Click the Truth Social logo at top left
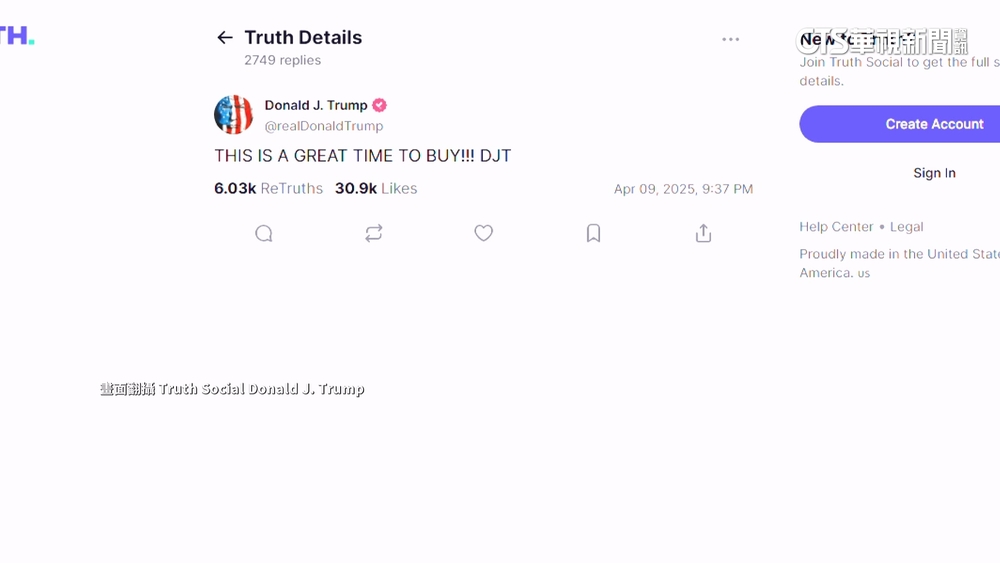Screen dimensions: 1000x563 point(17,37)
